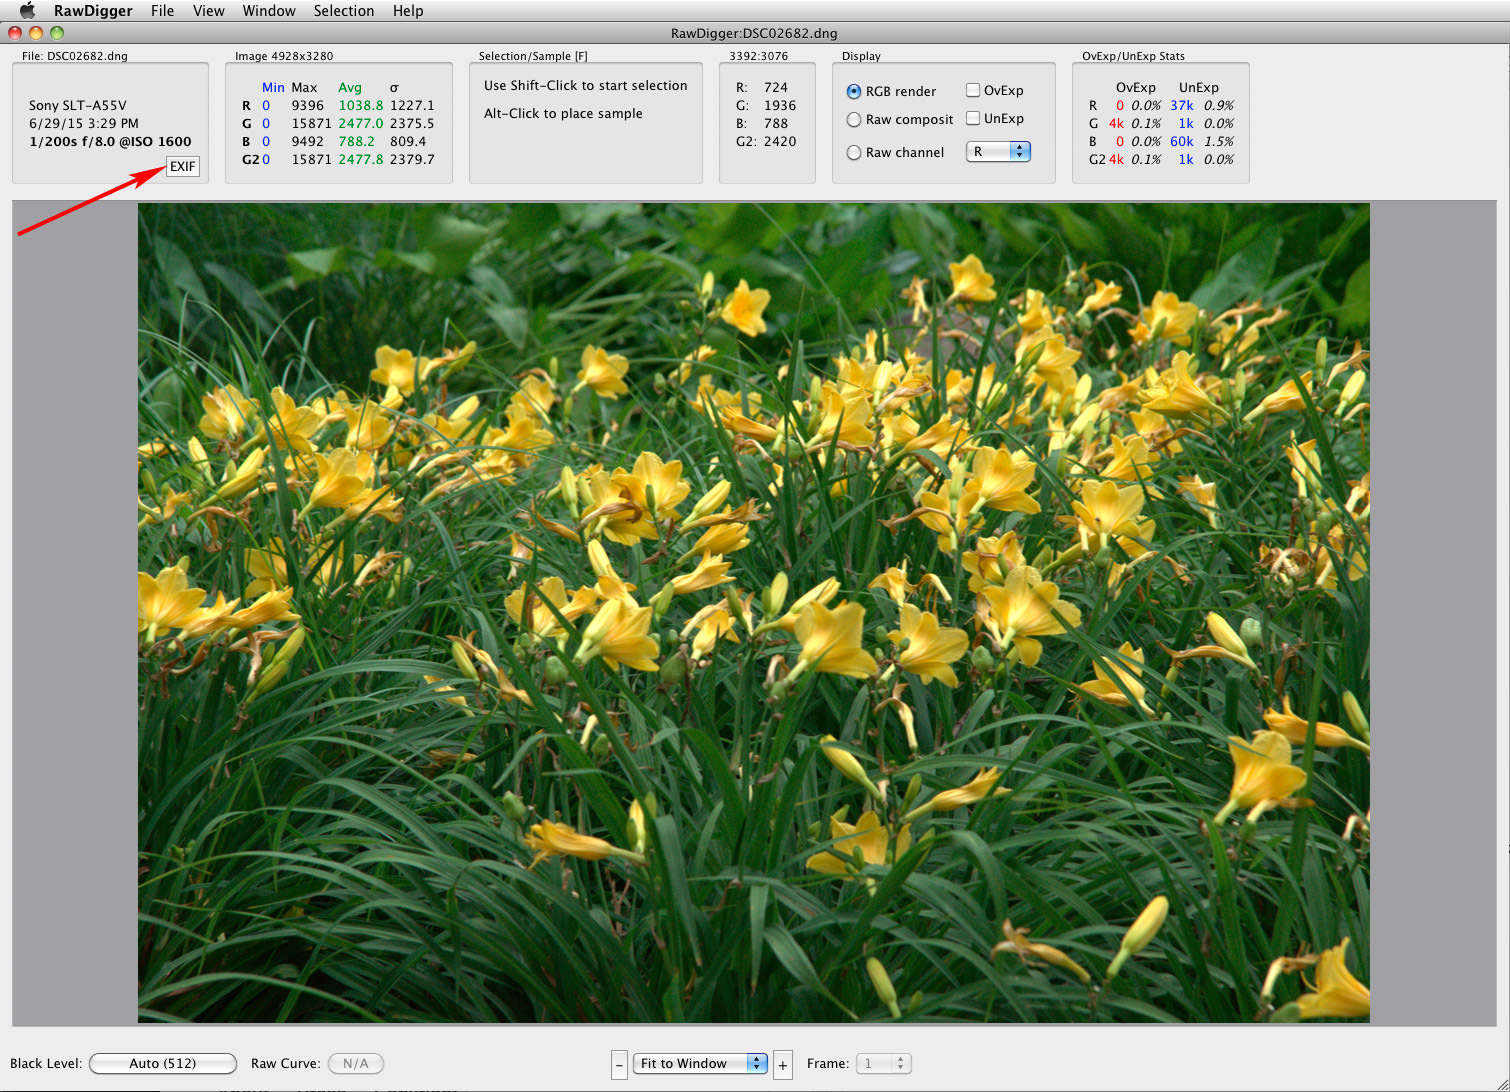Click the window title RawDigger:DSC02682.dng
This screenshot has width=1510, height=1092.
(755, 33)
